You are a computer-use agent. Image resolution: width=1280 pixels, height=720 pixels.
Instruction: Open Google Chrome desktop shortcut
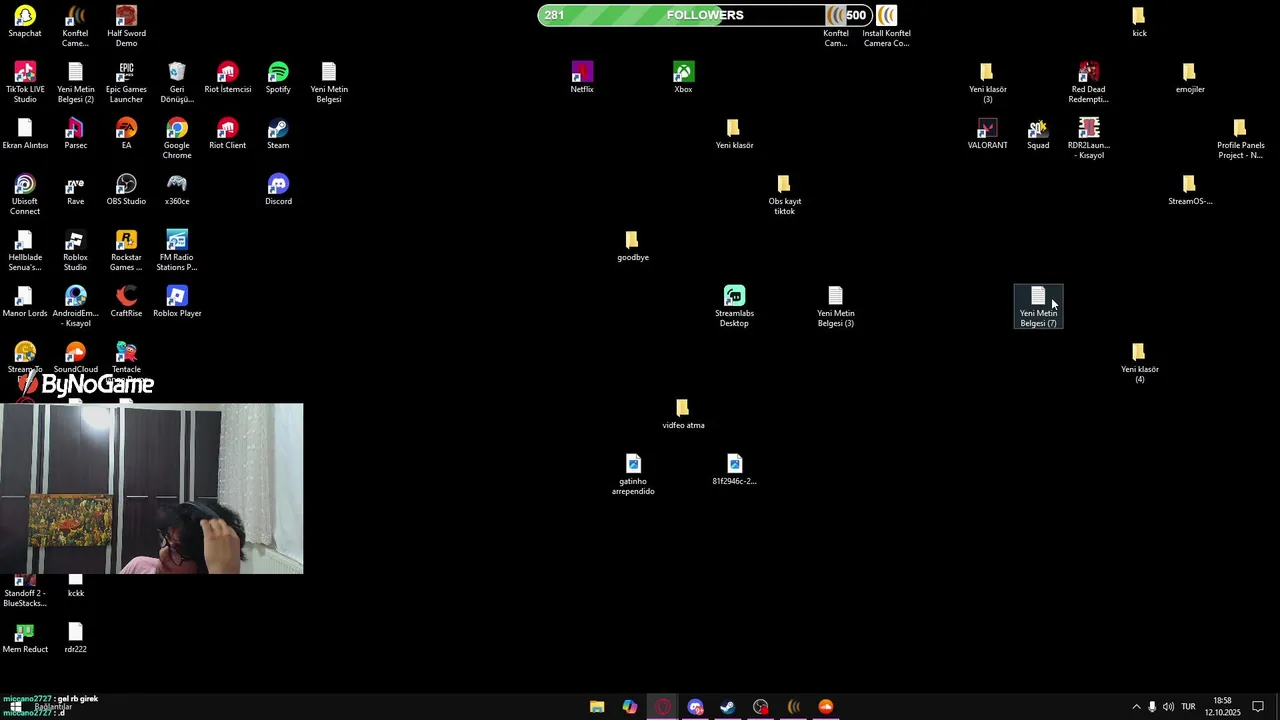point(177,139)
